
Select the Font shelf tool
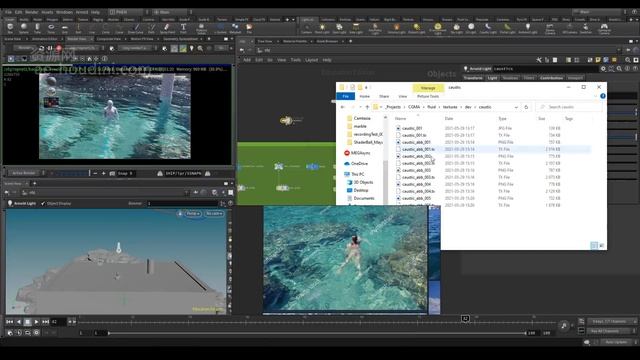tap(183, 29)
